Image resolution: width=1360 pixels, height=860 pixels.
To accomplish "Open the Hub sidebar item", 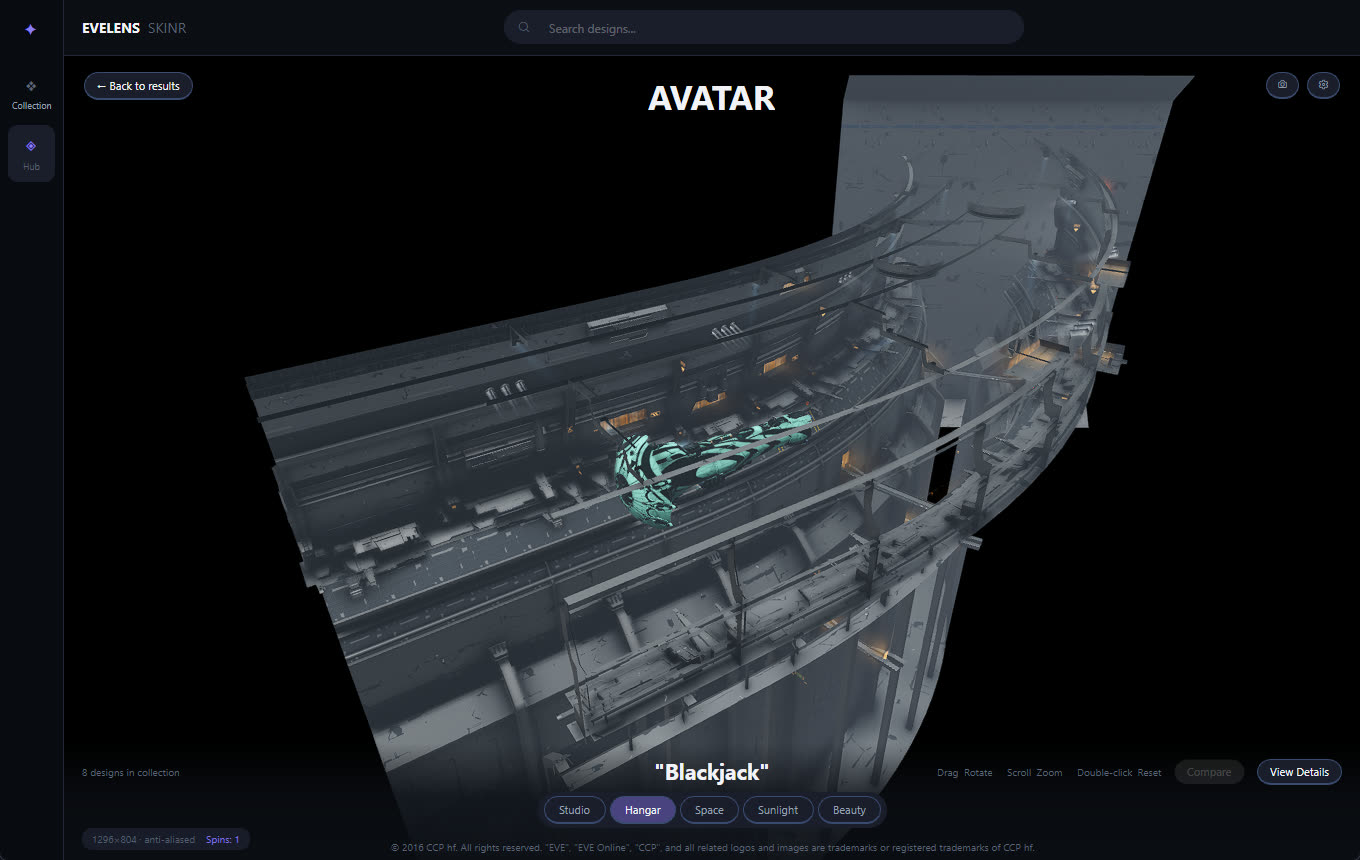I will tap(31, 154).
